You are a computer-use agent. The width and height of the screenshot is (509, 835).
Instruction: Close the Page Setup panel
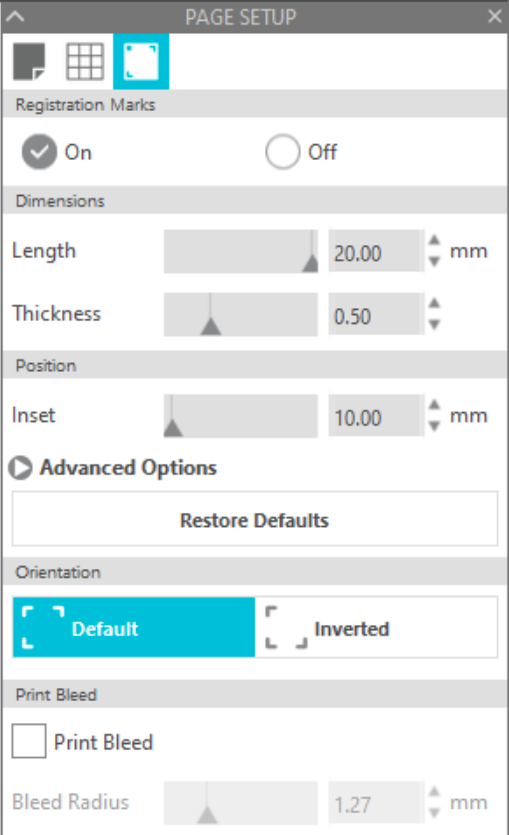[x=495, y=17]
